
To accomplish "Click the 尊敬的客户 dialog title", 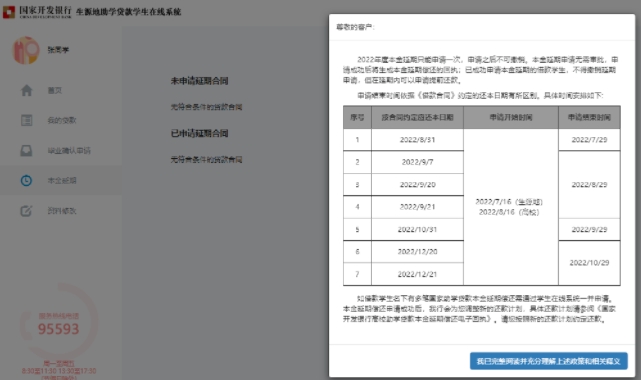I will click(x=355, y=27).
